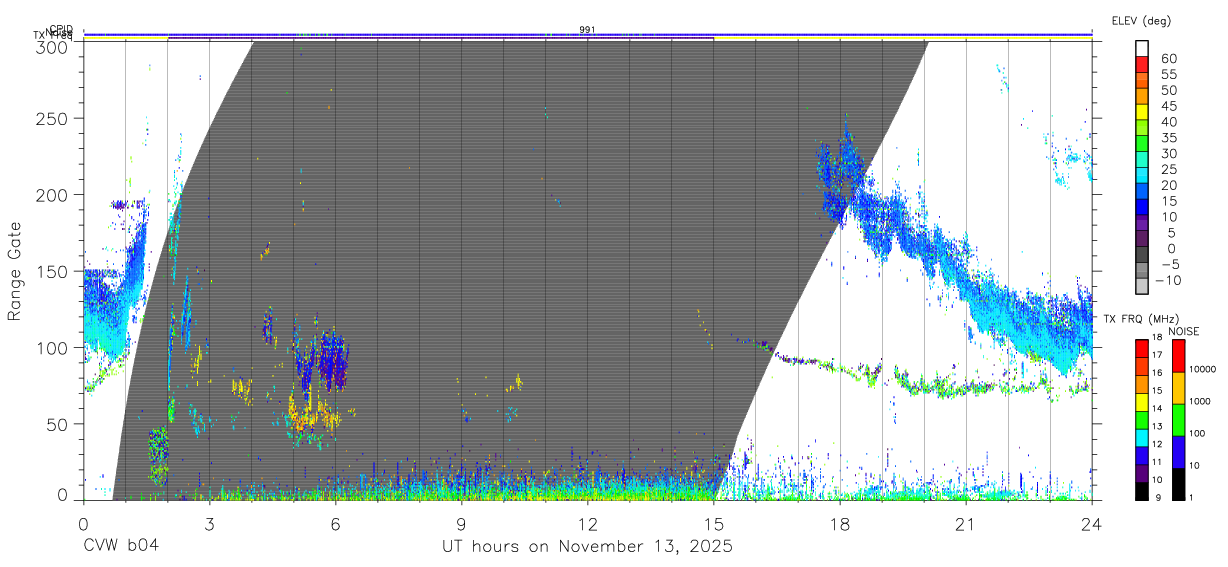
Task: Click the '991' CPID value at top
Action: (x=587, y=30)
